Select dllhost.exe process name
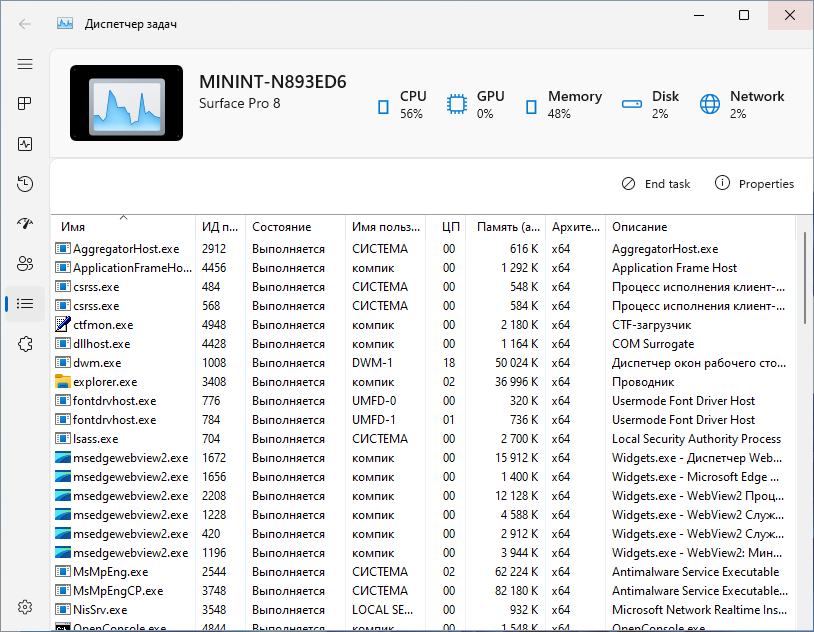 click(x=102, y=344)
